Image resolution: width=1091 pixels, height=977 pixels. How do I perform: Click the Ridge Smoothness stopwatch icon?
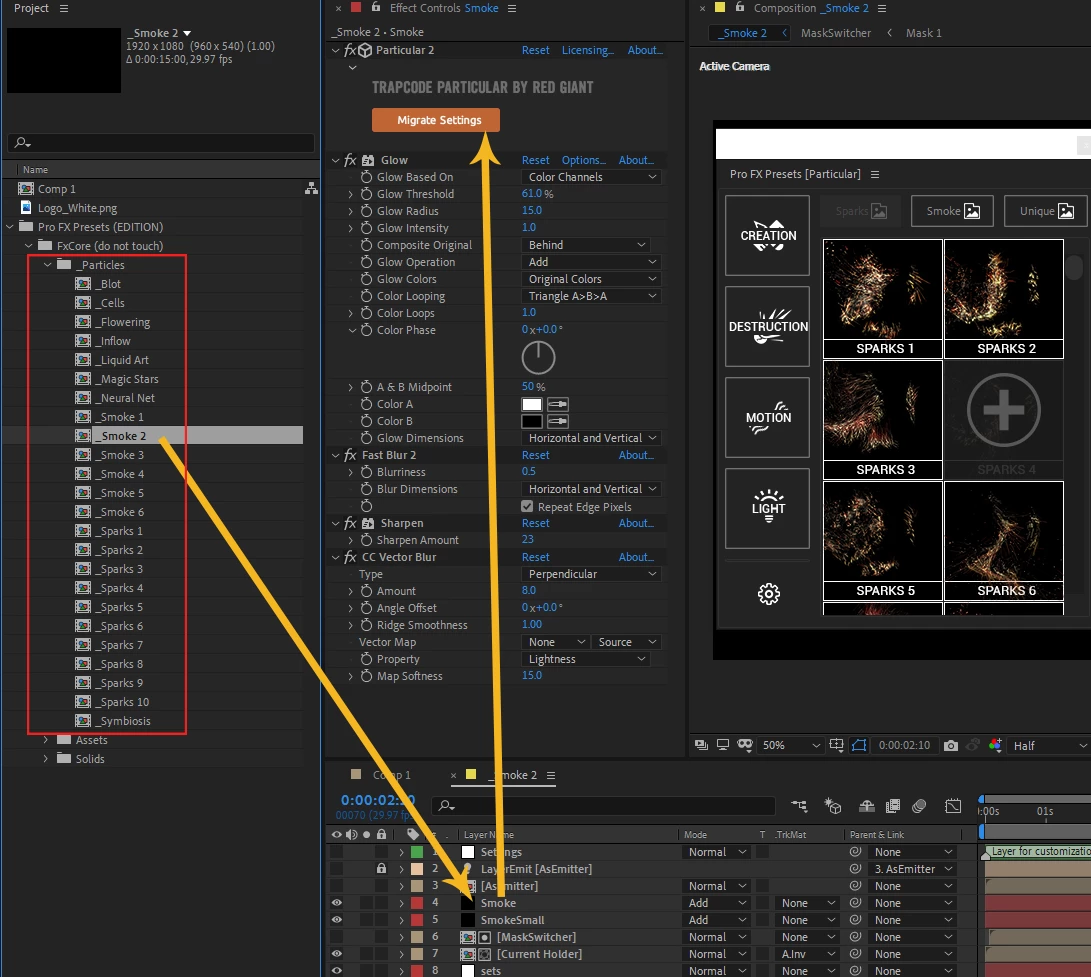click(366, 625)
